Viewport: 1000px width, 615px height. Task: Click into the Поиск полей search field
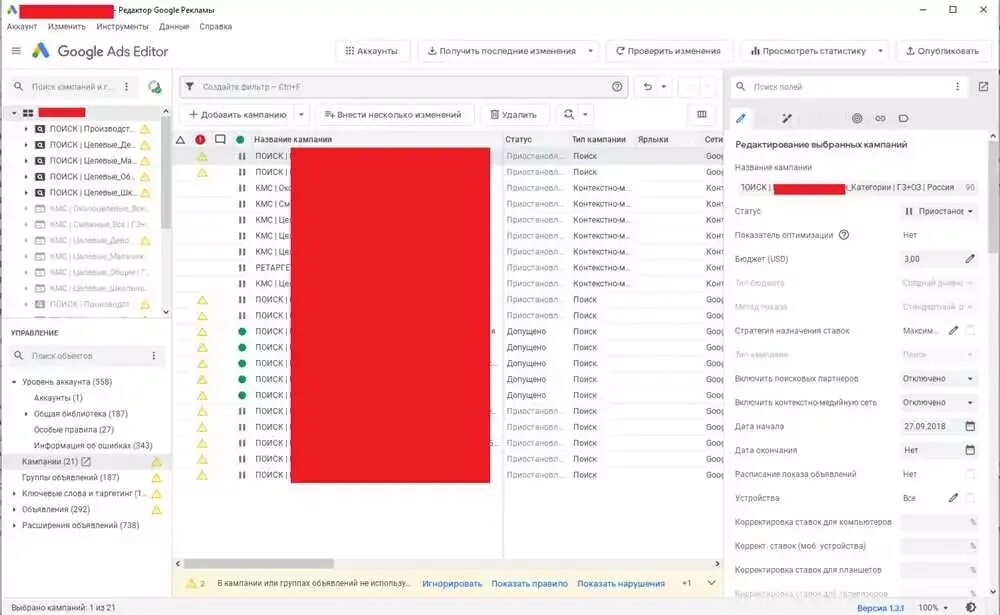coord(848,87)
